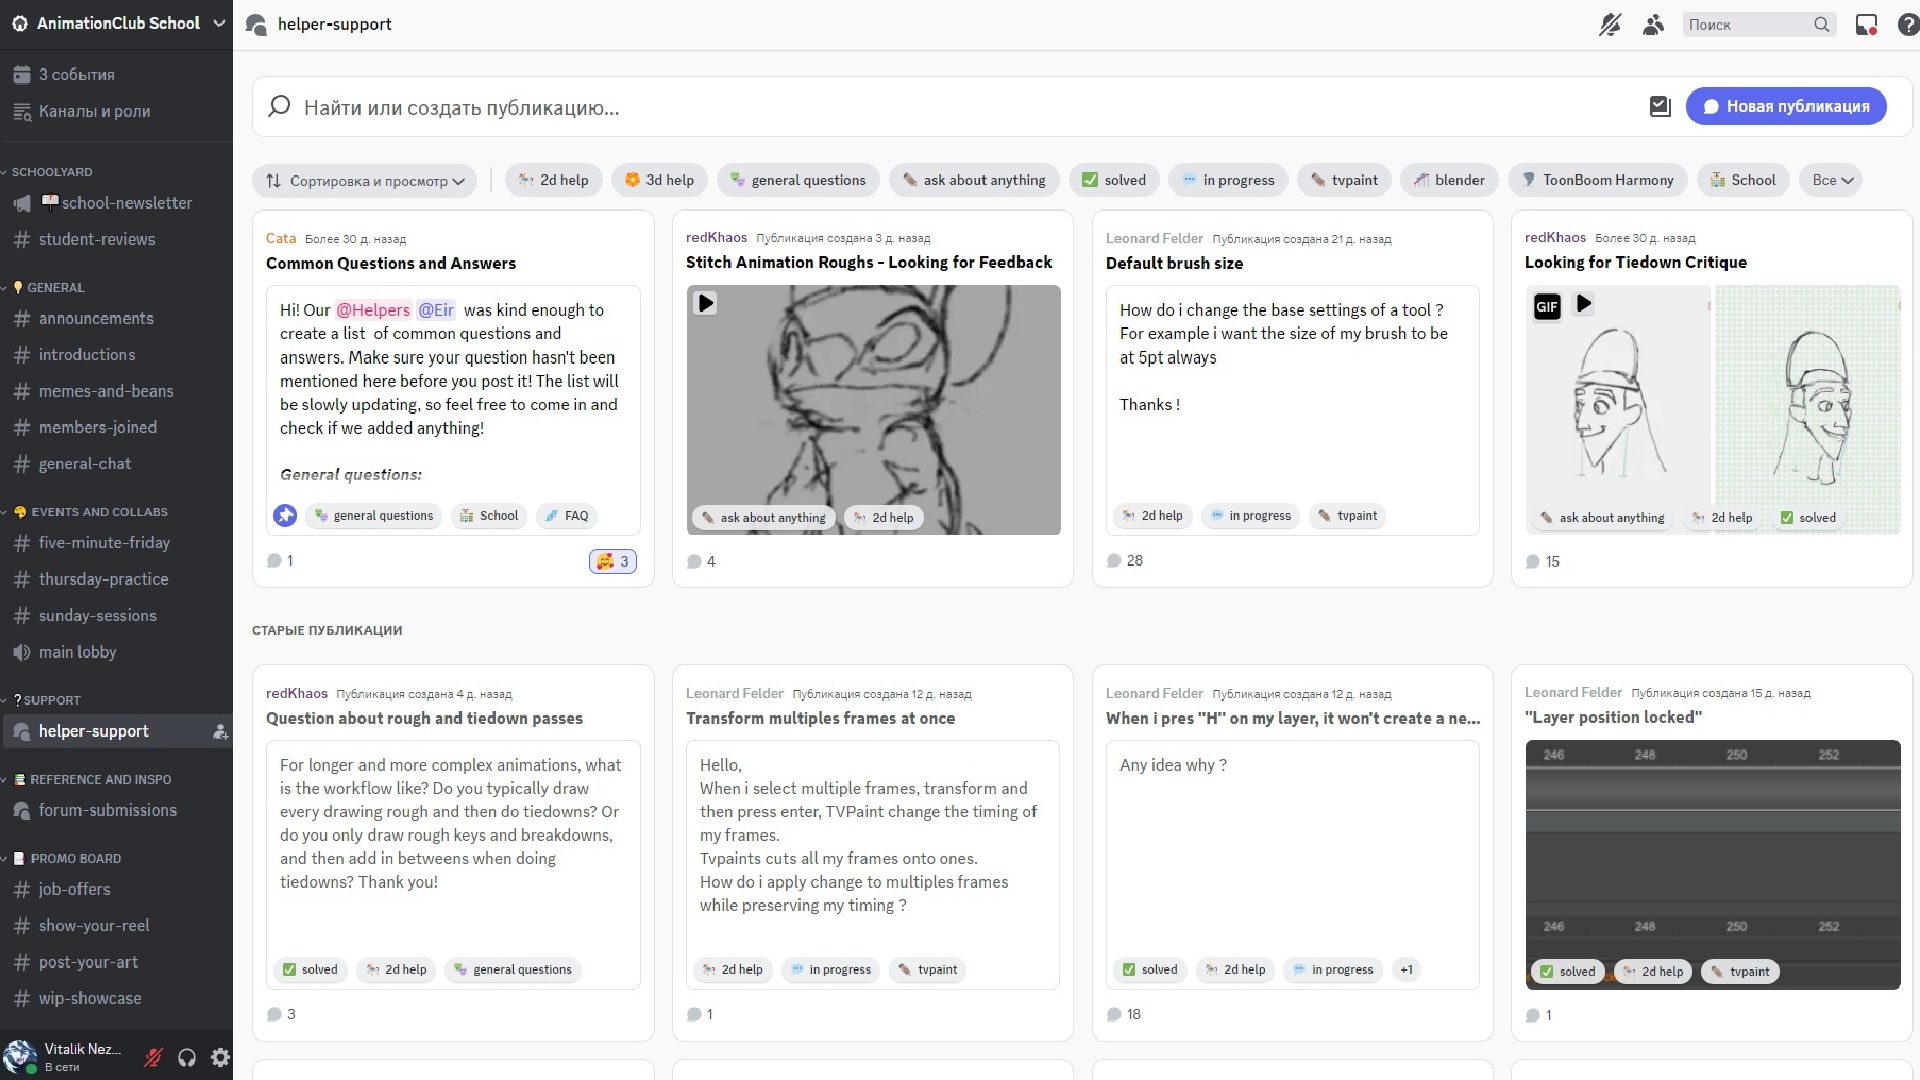
Task: Expand all tags with the Все dropdown
Action: tap(1832, 180)
